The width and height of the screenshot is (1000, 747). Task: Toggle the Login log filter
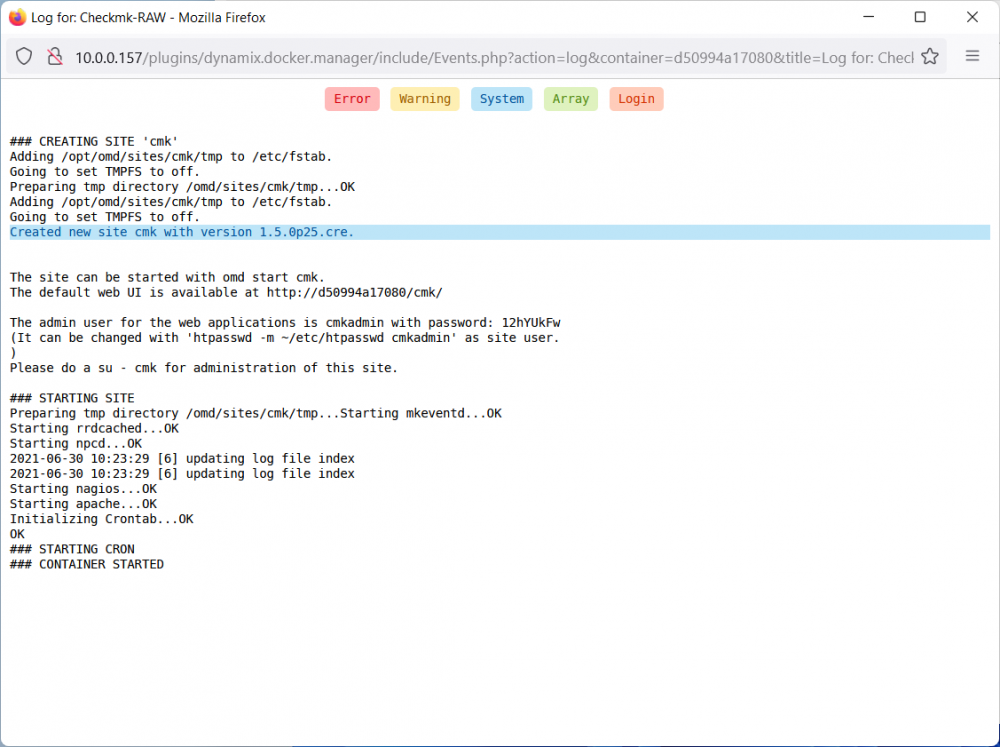pyautogui.click(x=636, y=99)
